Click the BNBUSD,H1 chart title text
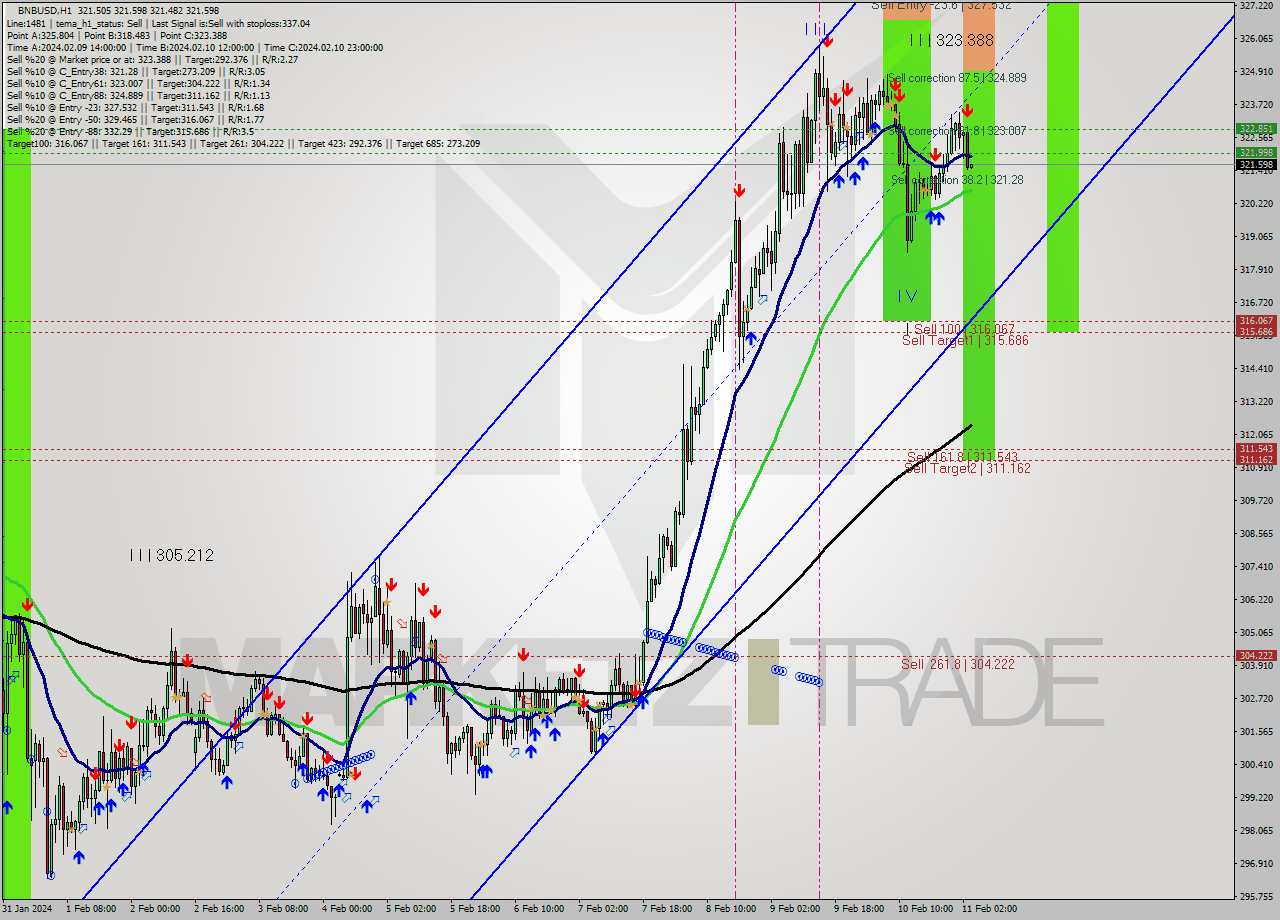This screenshot has height=920, width=1280. (43, 10)
